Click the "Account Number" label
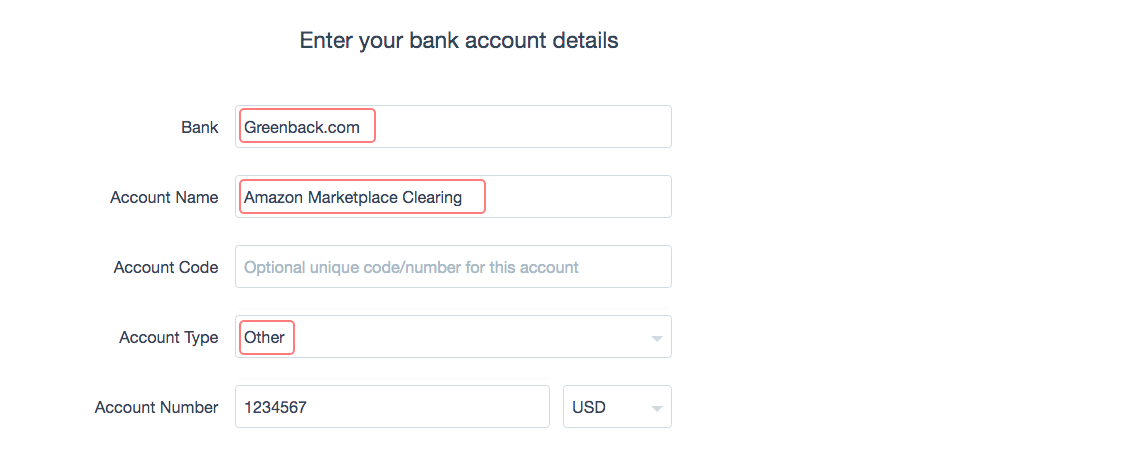Screen dimensions: 1133x459 [x=156, y=407]
